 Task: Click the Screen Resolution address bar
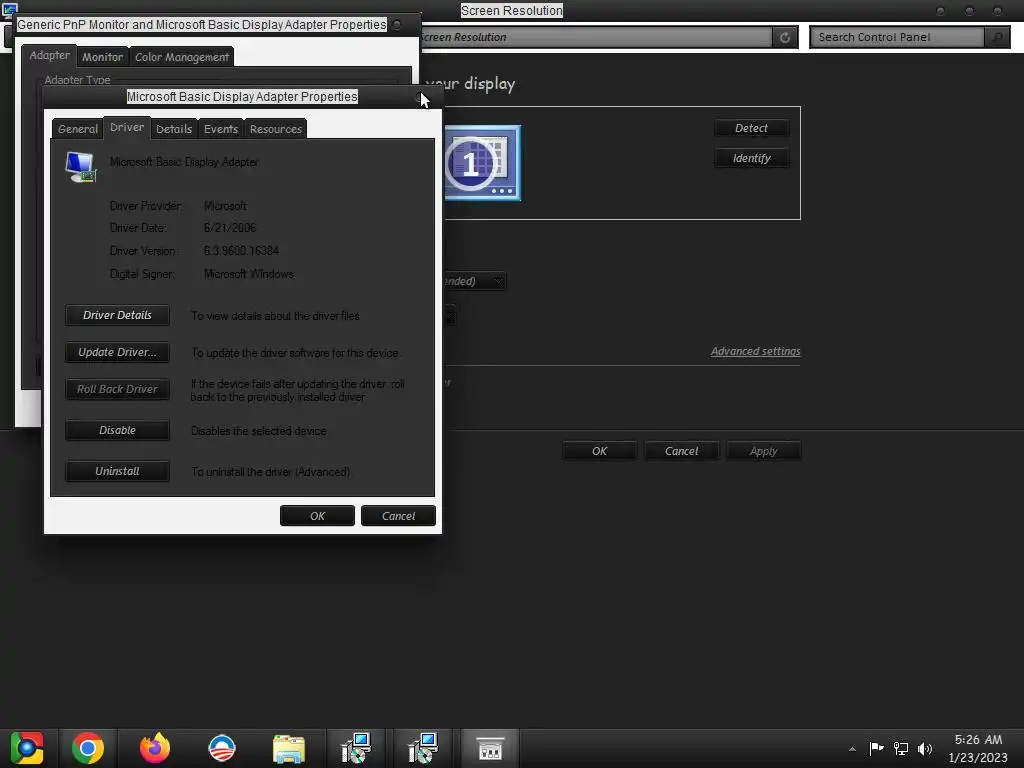pos(594,37)
